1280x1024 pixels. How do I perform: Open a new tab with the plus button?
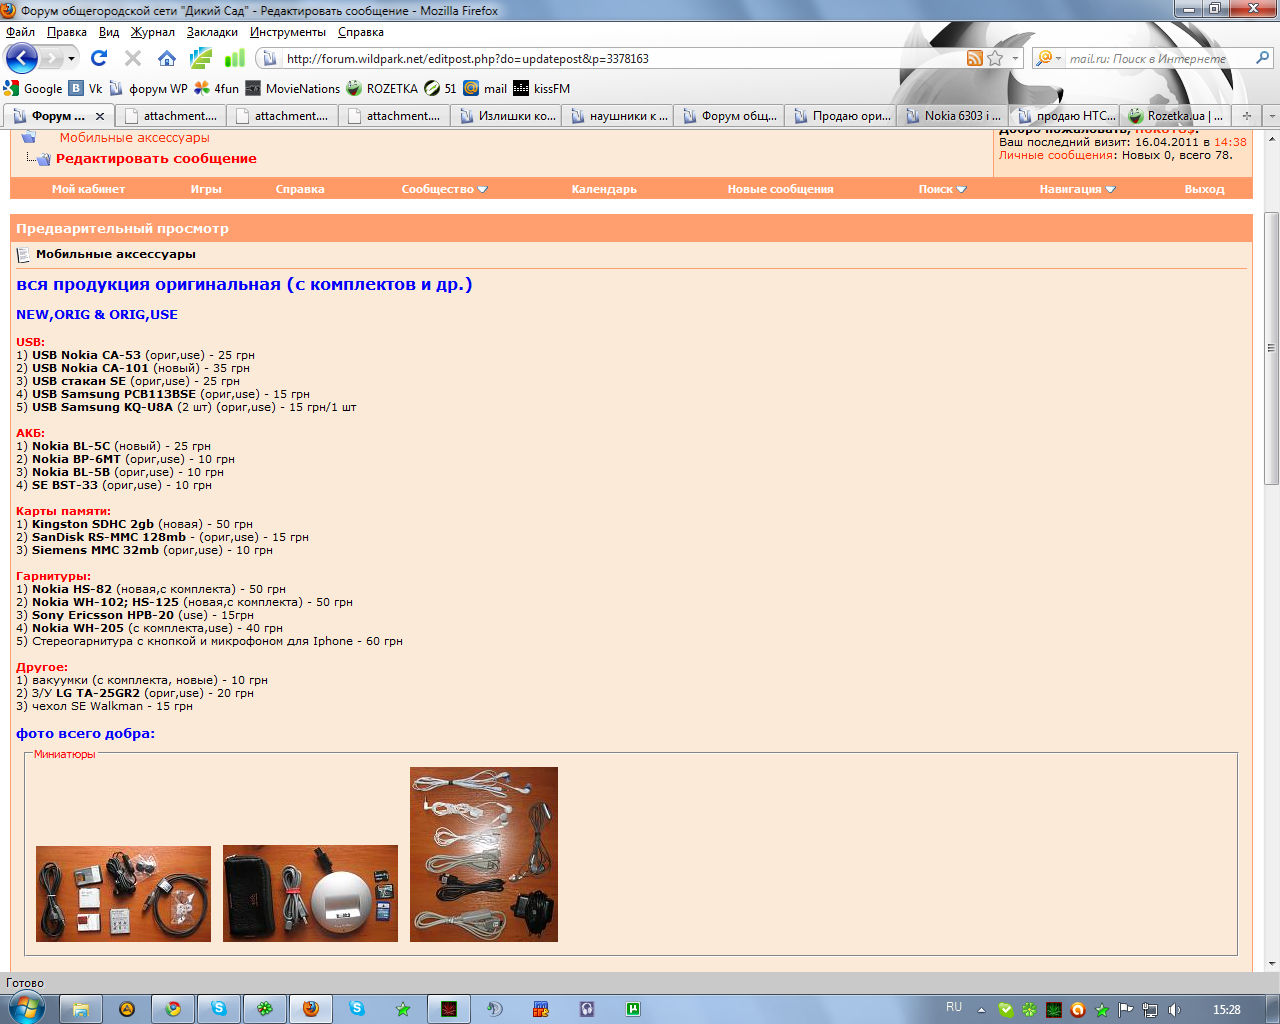coord(1247,116)
